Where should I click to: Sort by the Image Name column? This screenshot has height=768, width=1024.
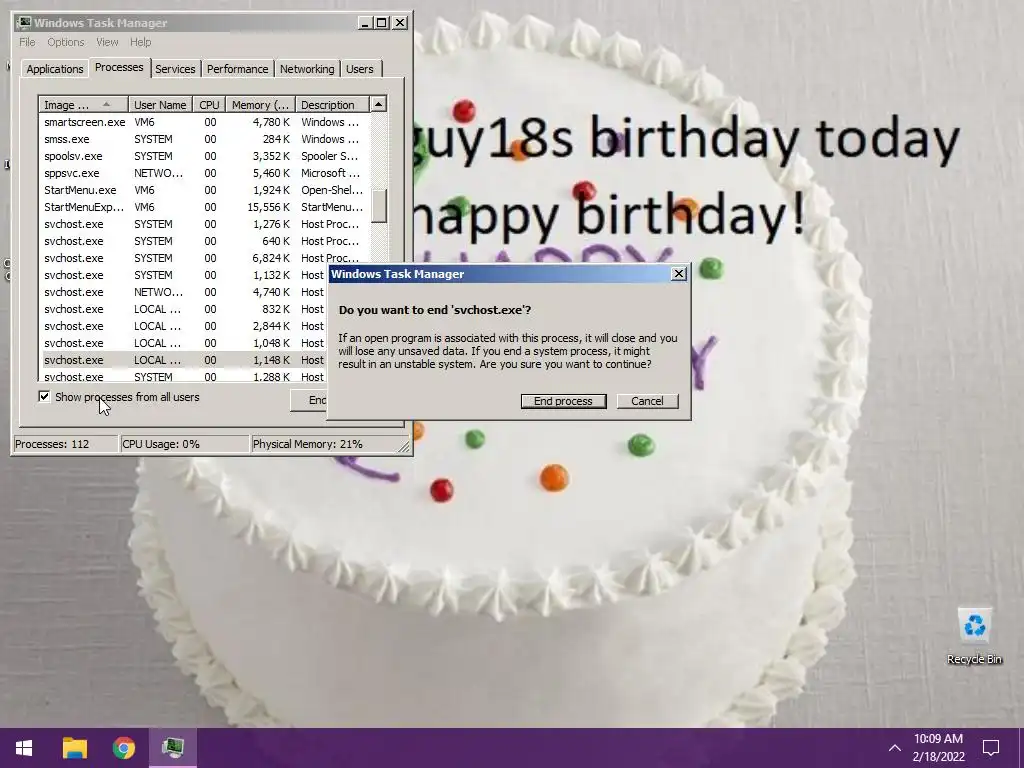point(82,104)
